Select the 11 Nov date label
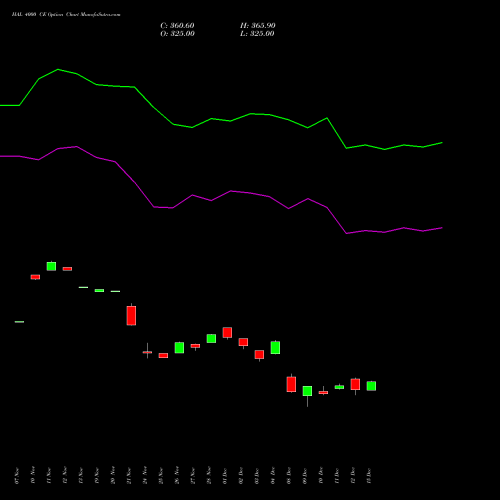Screen dimensions: 500x500 click(x=49, y=476)
